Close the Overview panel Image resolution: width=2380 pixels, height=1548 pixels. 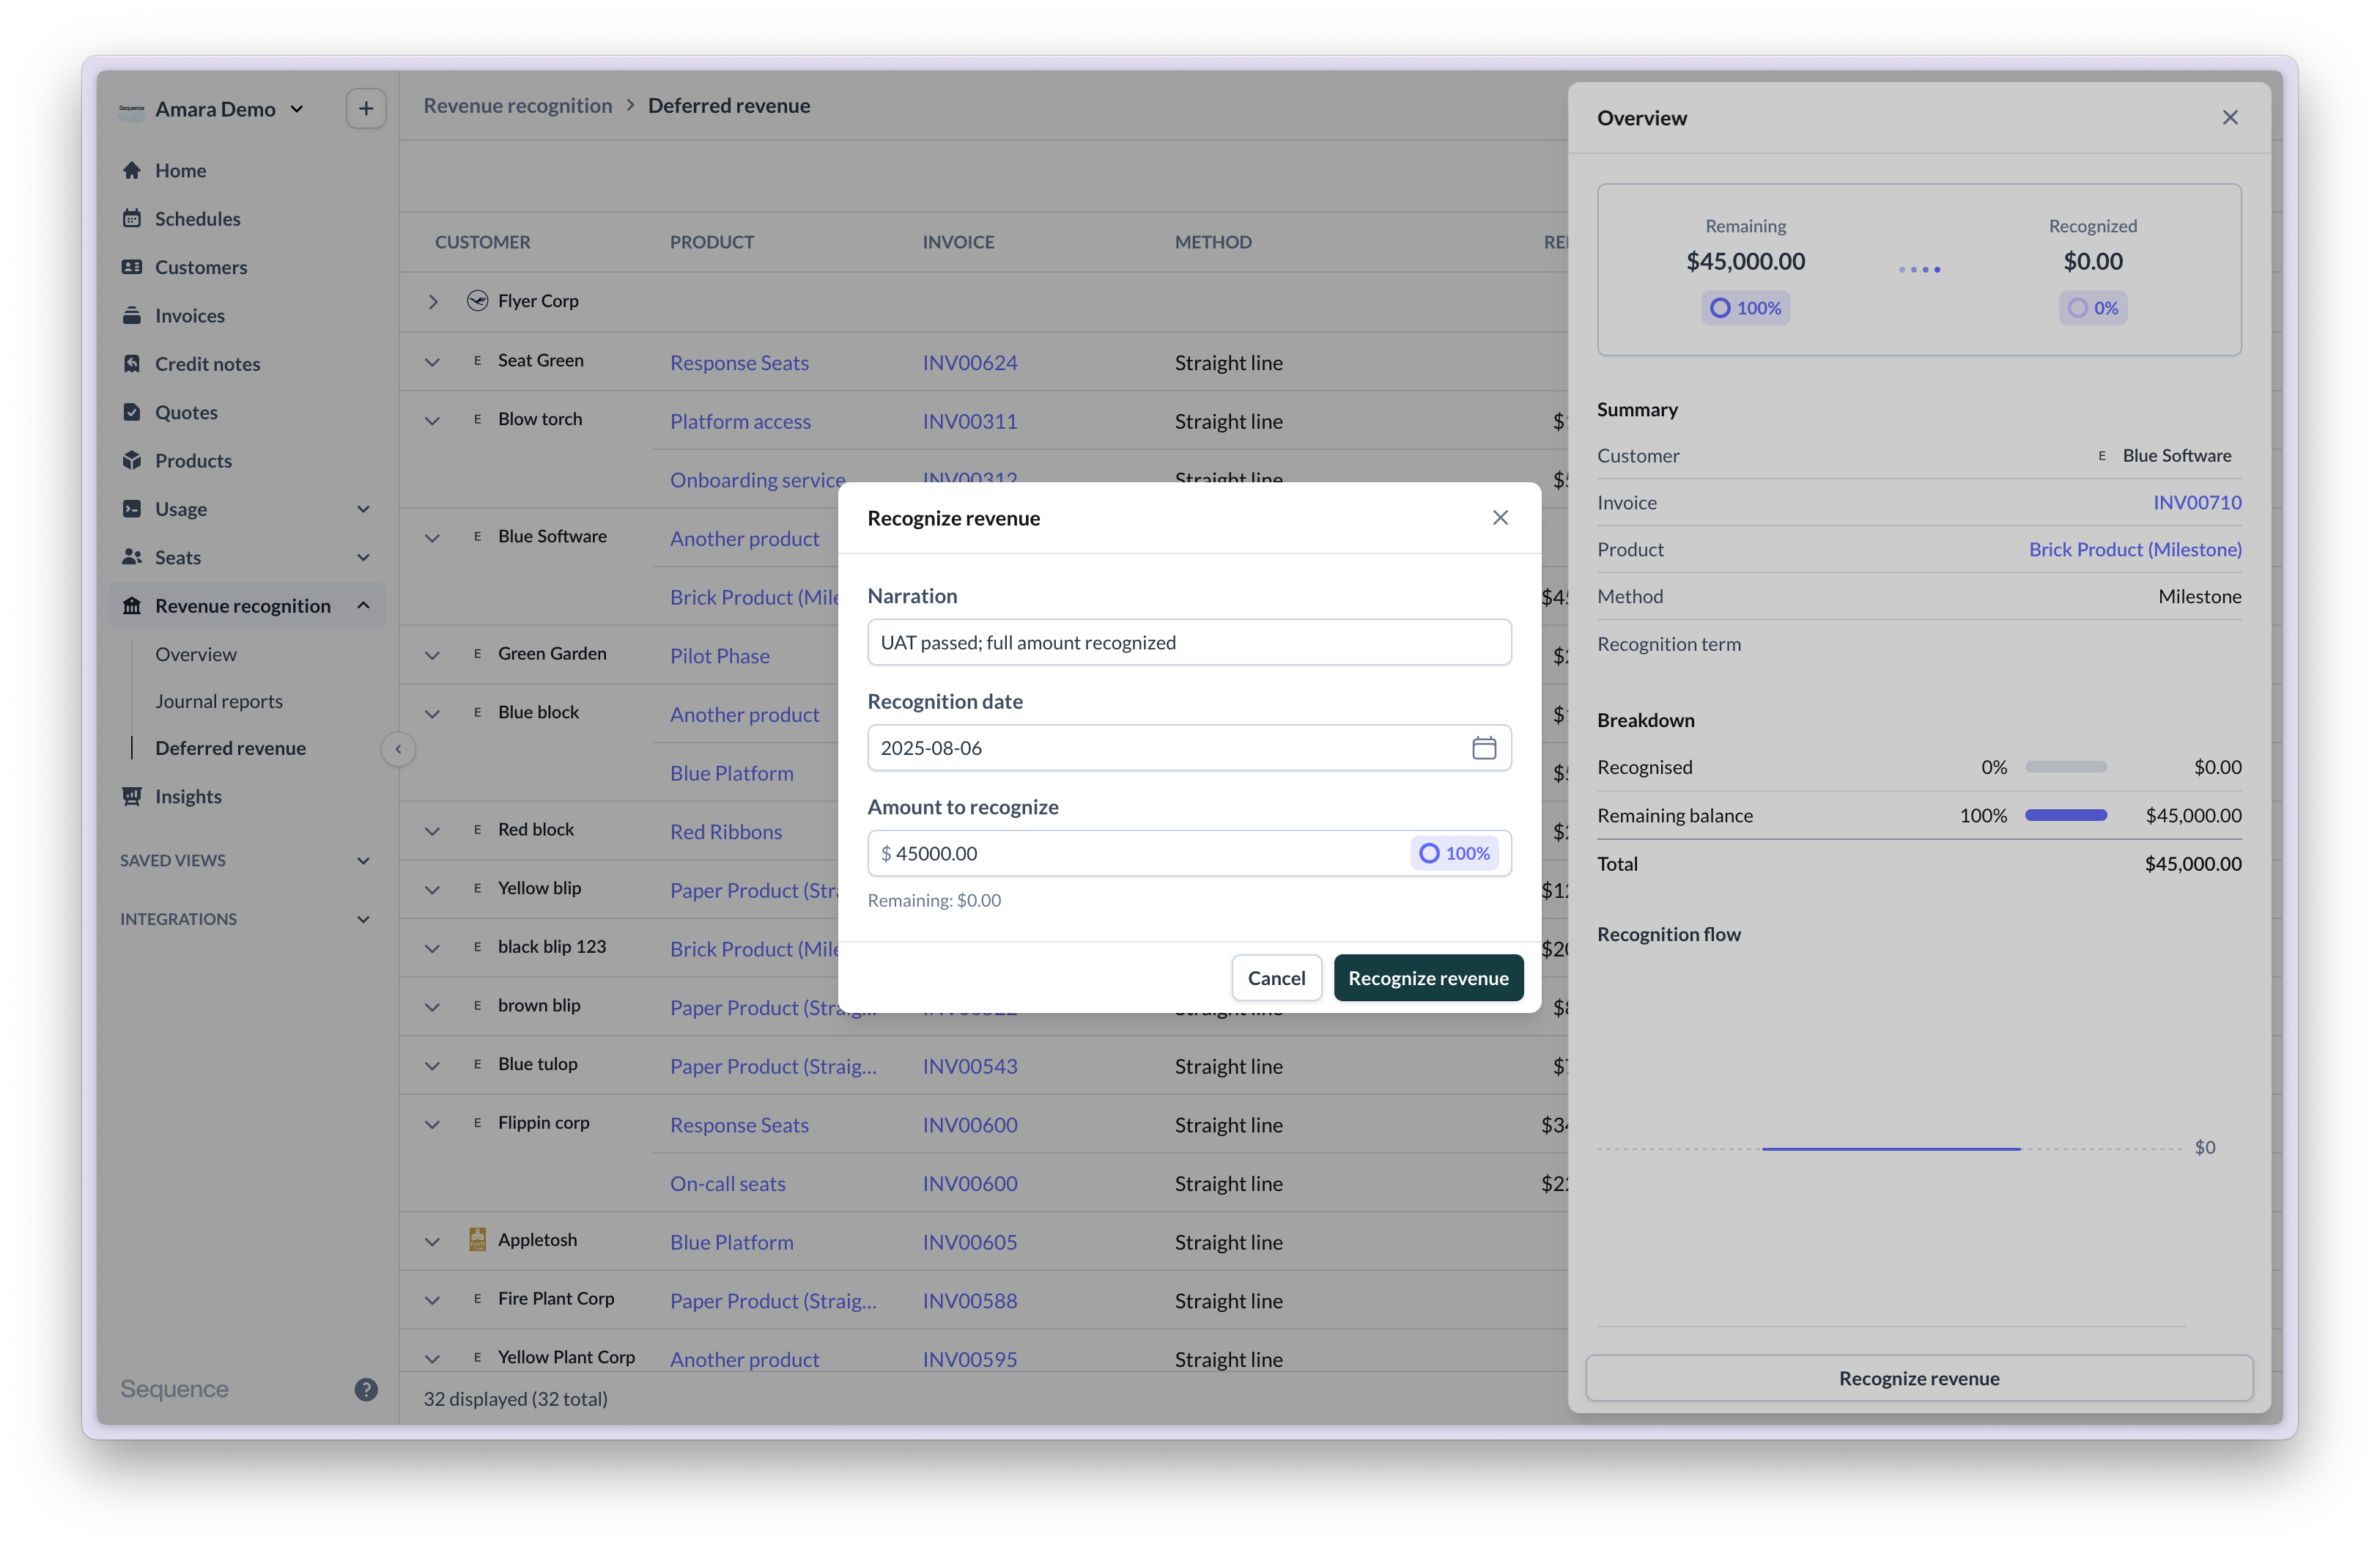(x=2230, y=118)
